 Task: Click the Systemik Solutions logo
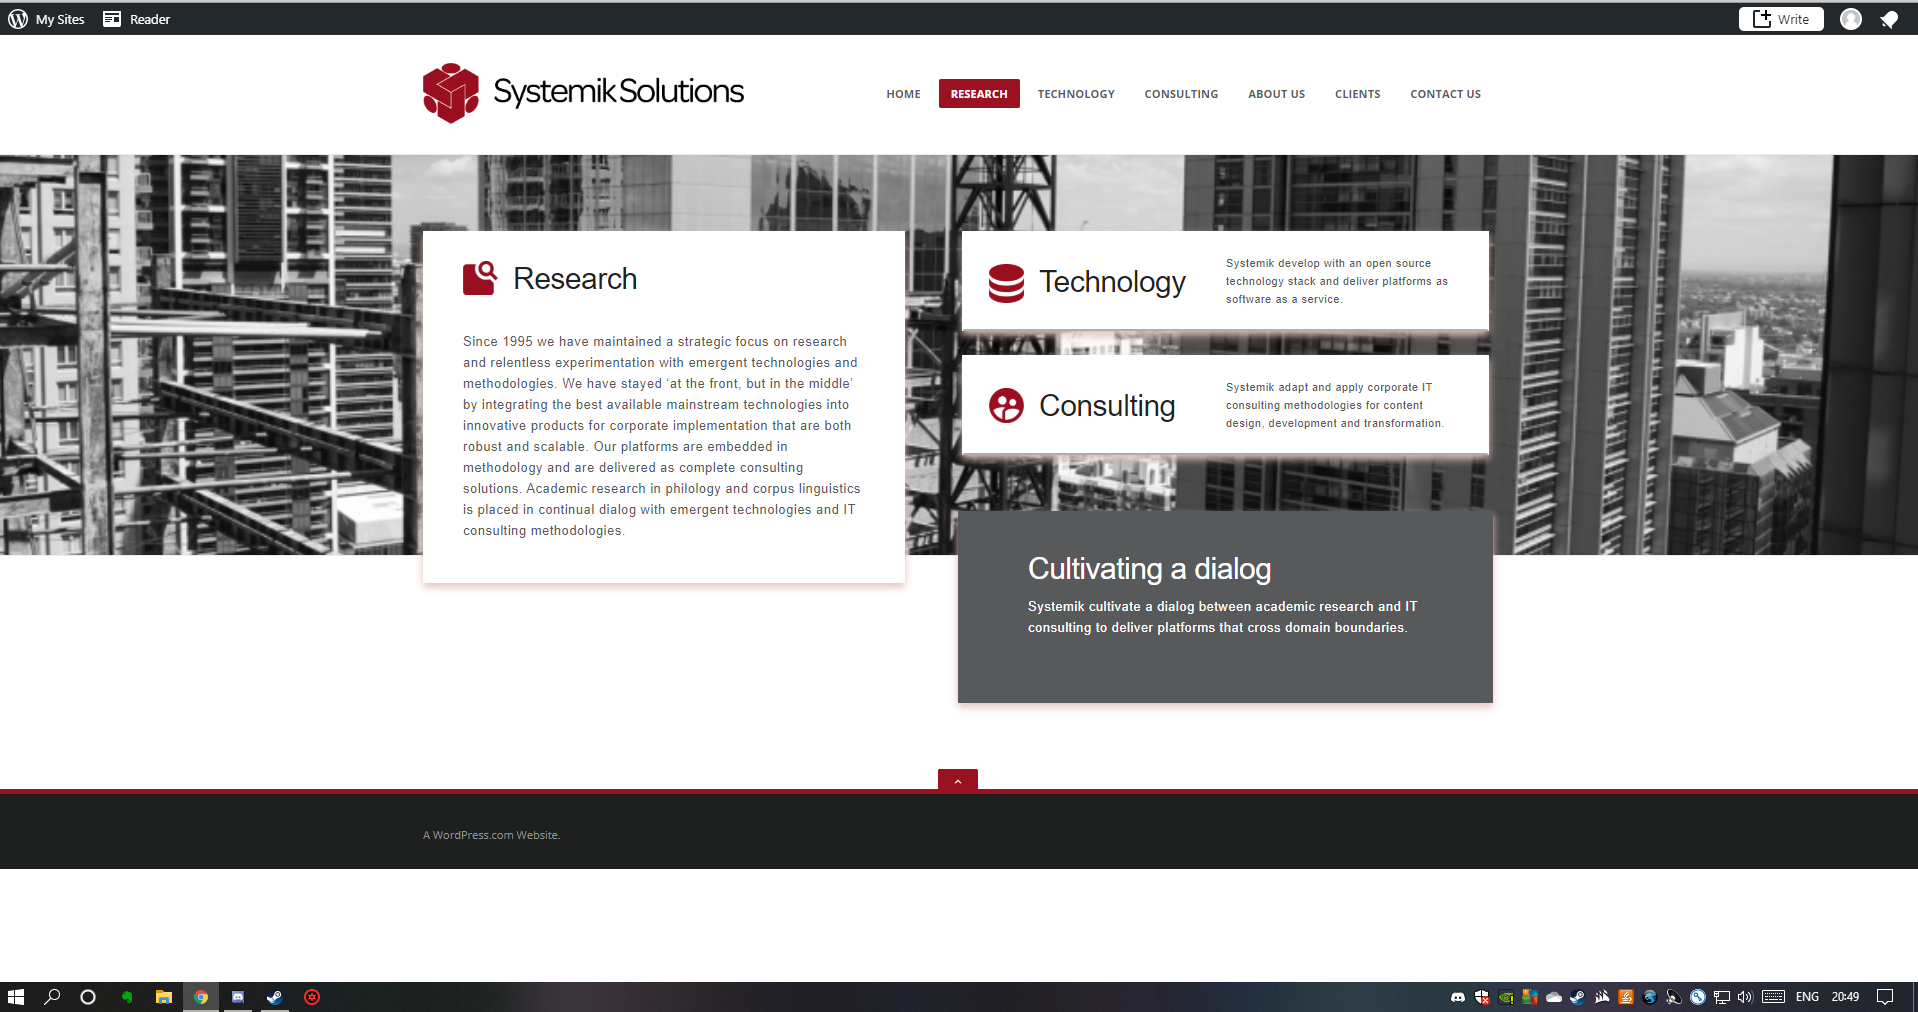pos(583,92)
